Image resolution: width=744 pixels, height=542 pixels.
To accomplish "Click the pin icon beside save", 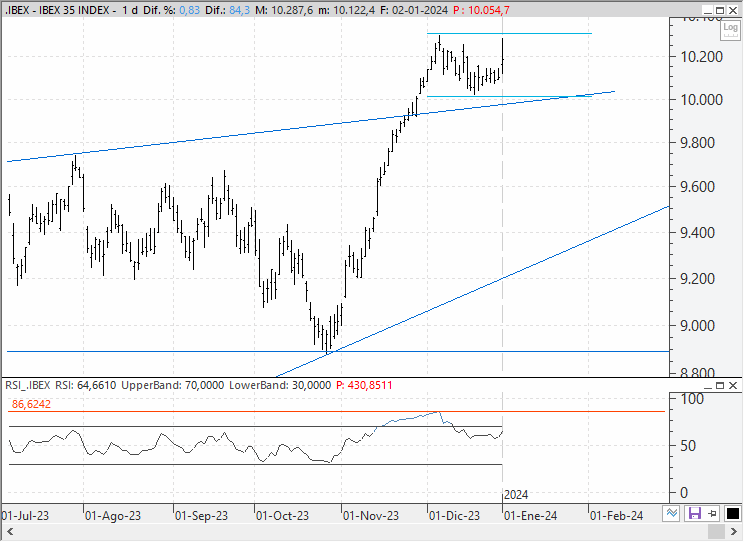I will click(x=713, y=514).
